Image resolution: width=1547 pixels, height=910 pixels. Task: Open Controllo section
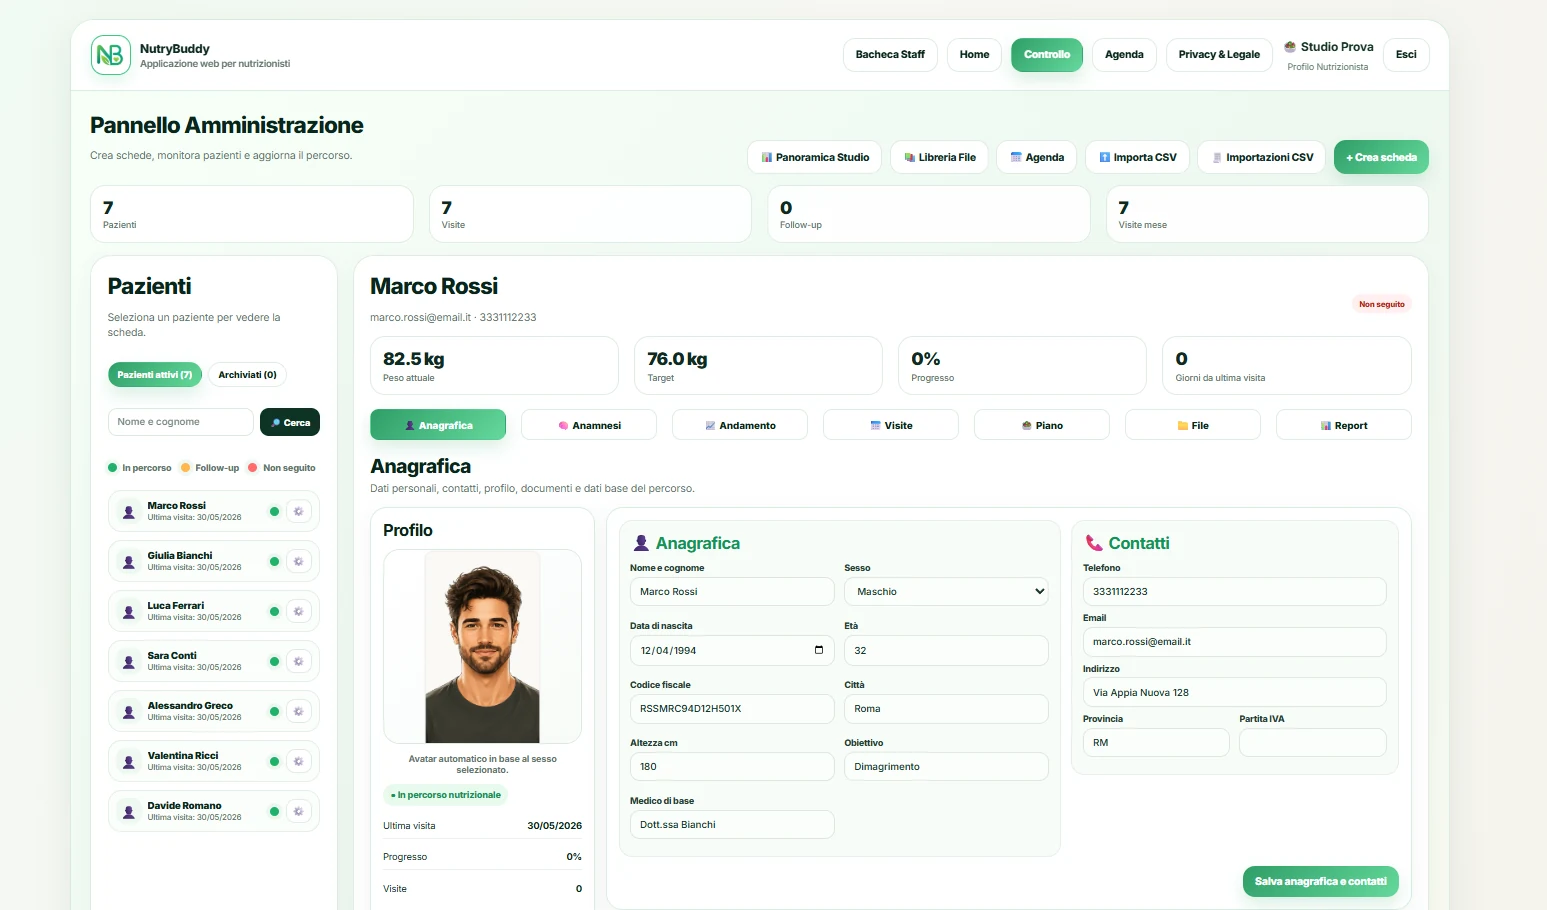[1047, 55]
